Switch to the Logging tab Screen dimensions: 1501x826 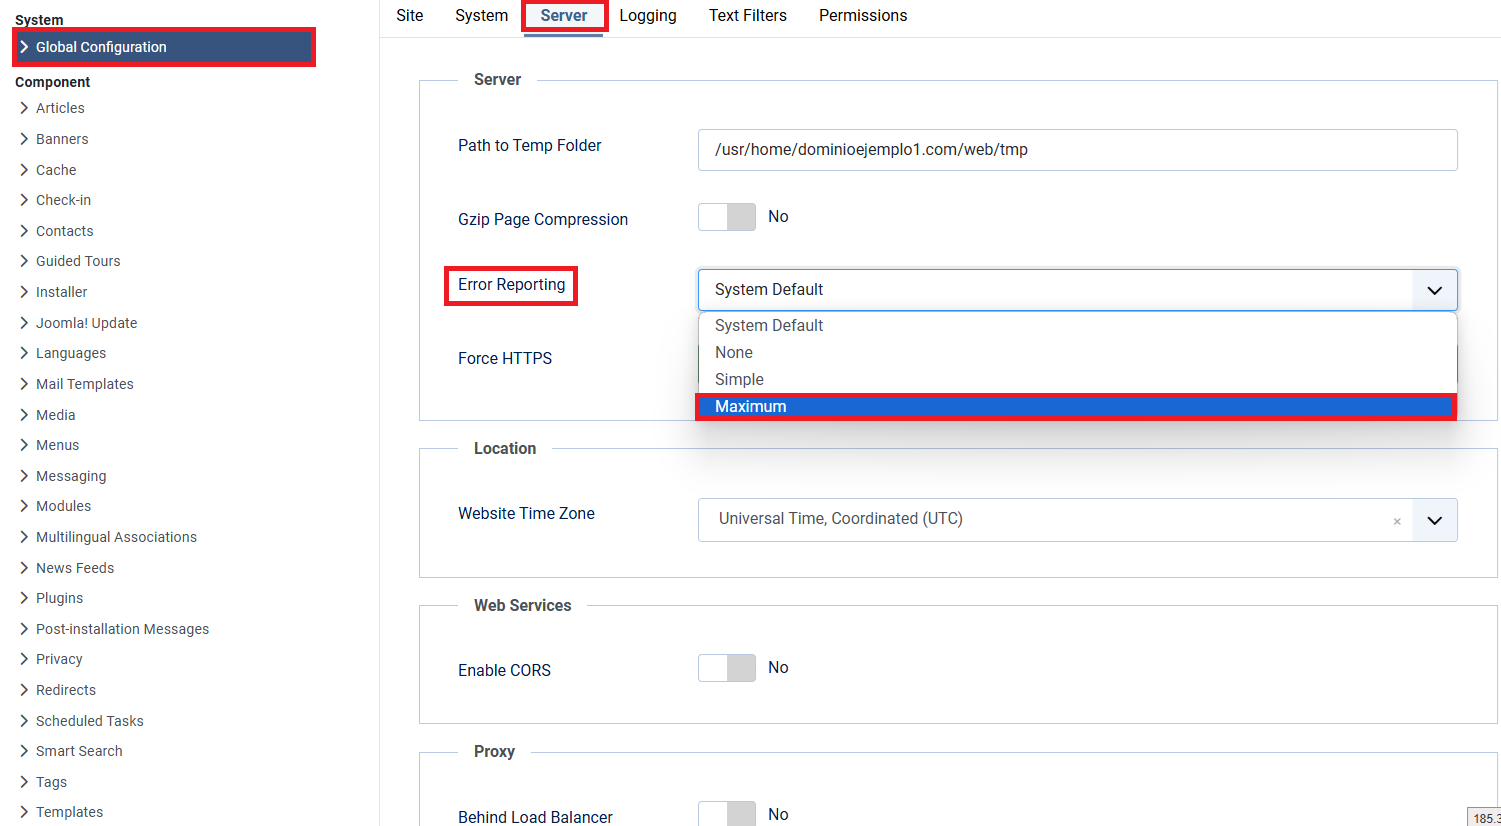648,16
